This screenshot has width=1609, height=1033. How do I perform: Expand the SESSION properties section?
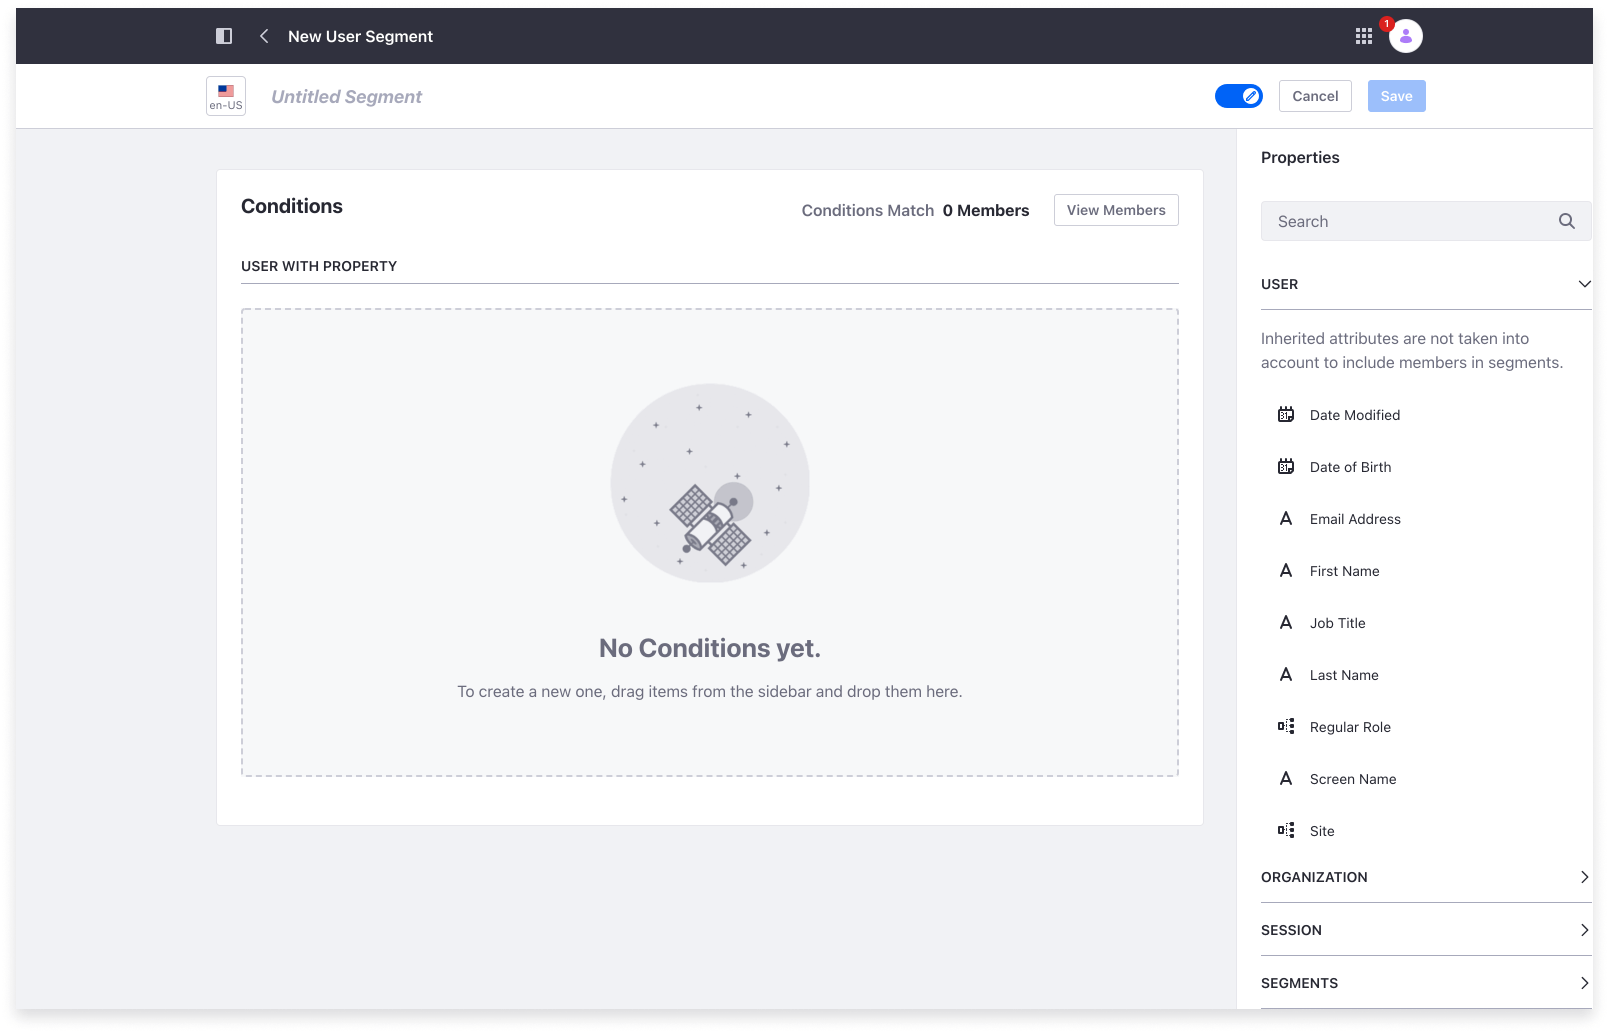(1583, 930)
